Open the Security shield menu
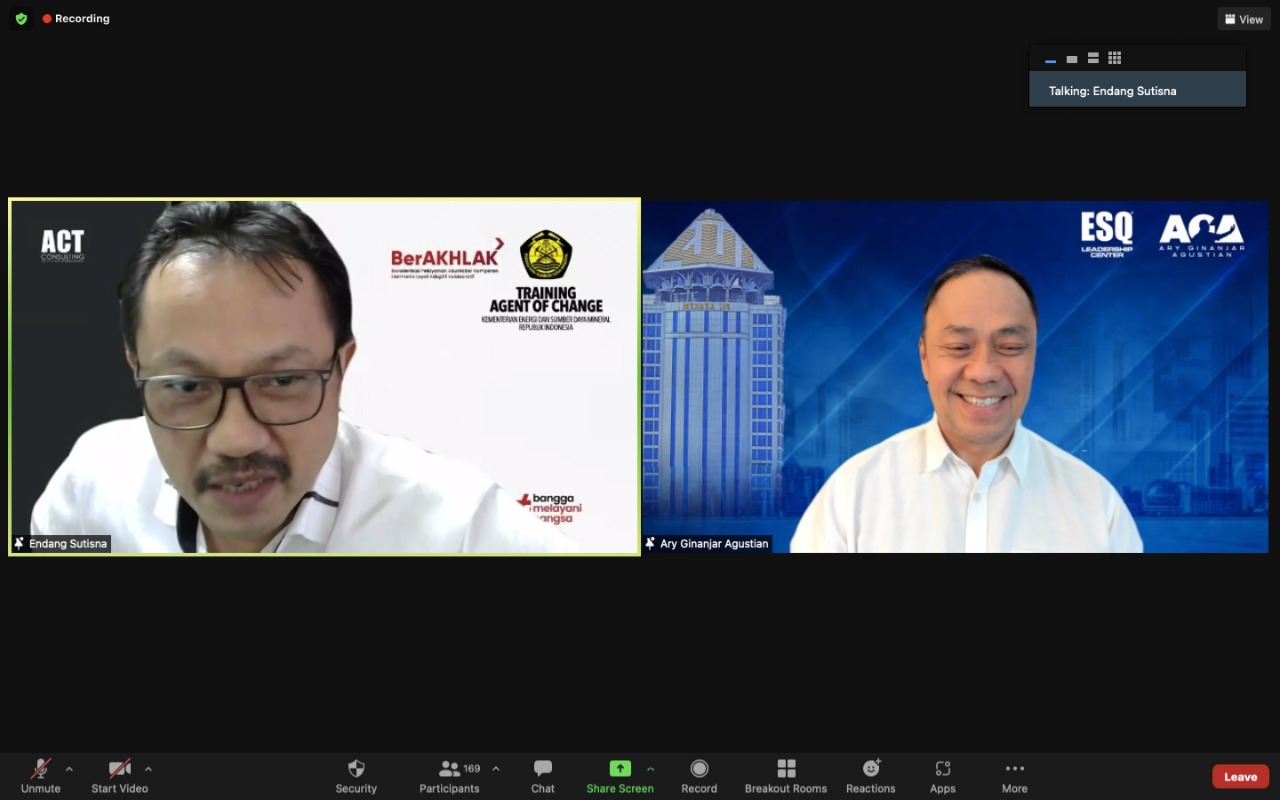 point(356,775)
